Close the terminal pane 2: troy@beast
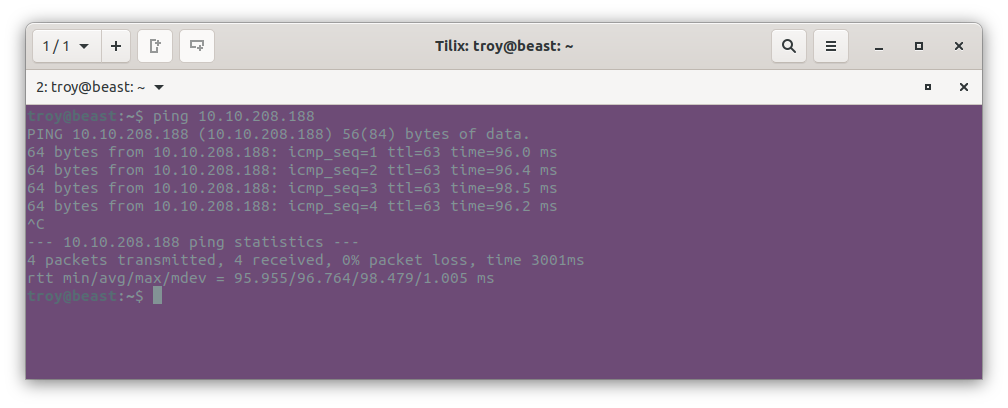The width and height of the screenshot is (1008, 408). [x=964, y=87]
